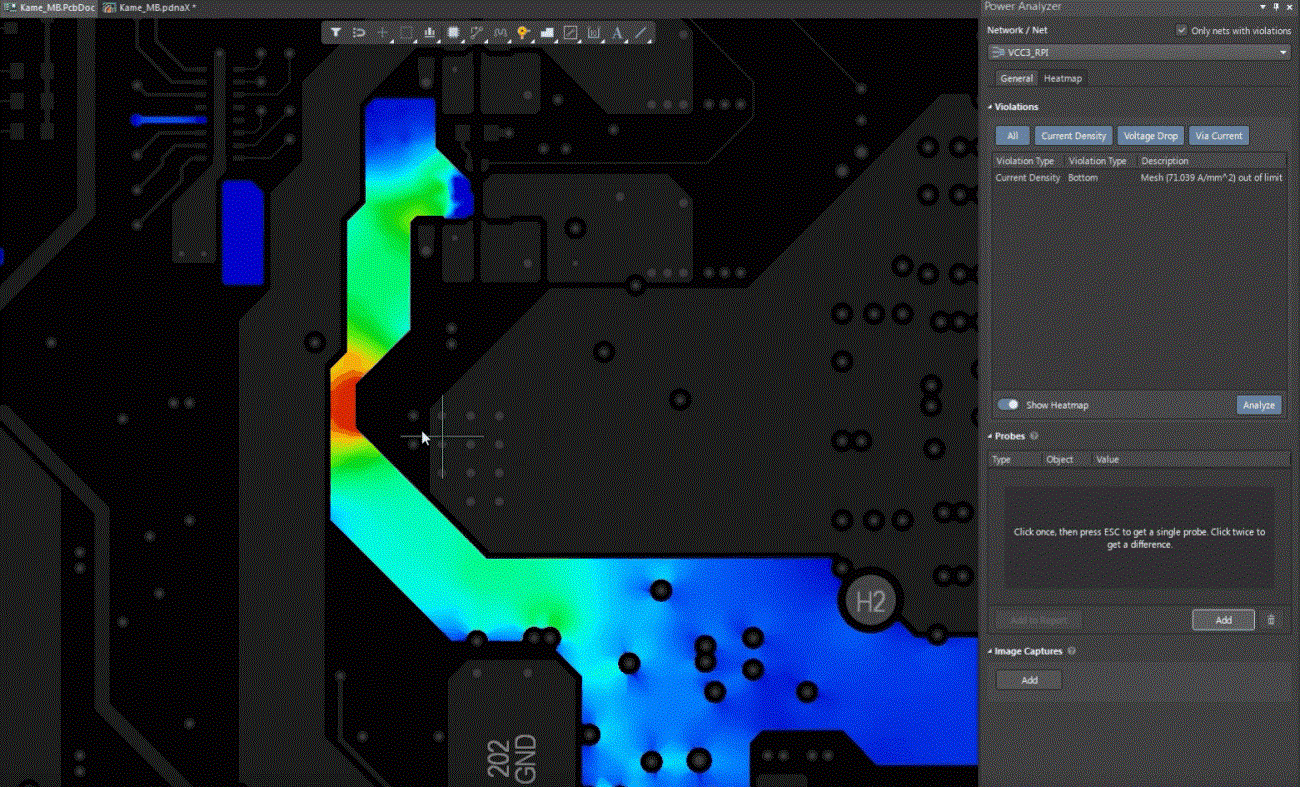This screenshot has width=1300, height=787.
Task: Collapse the Probes section
Action: pyautogui.click(x=990, y=436)
